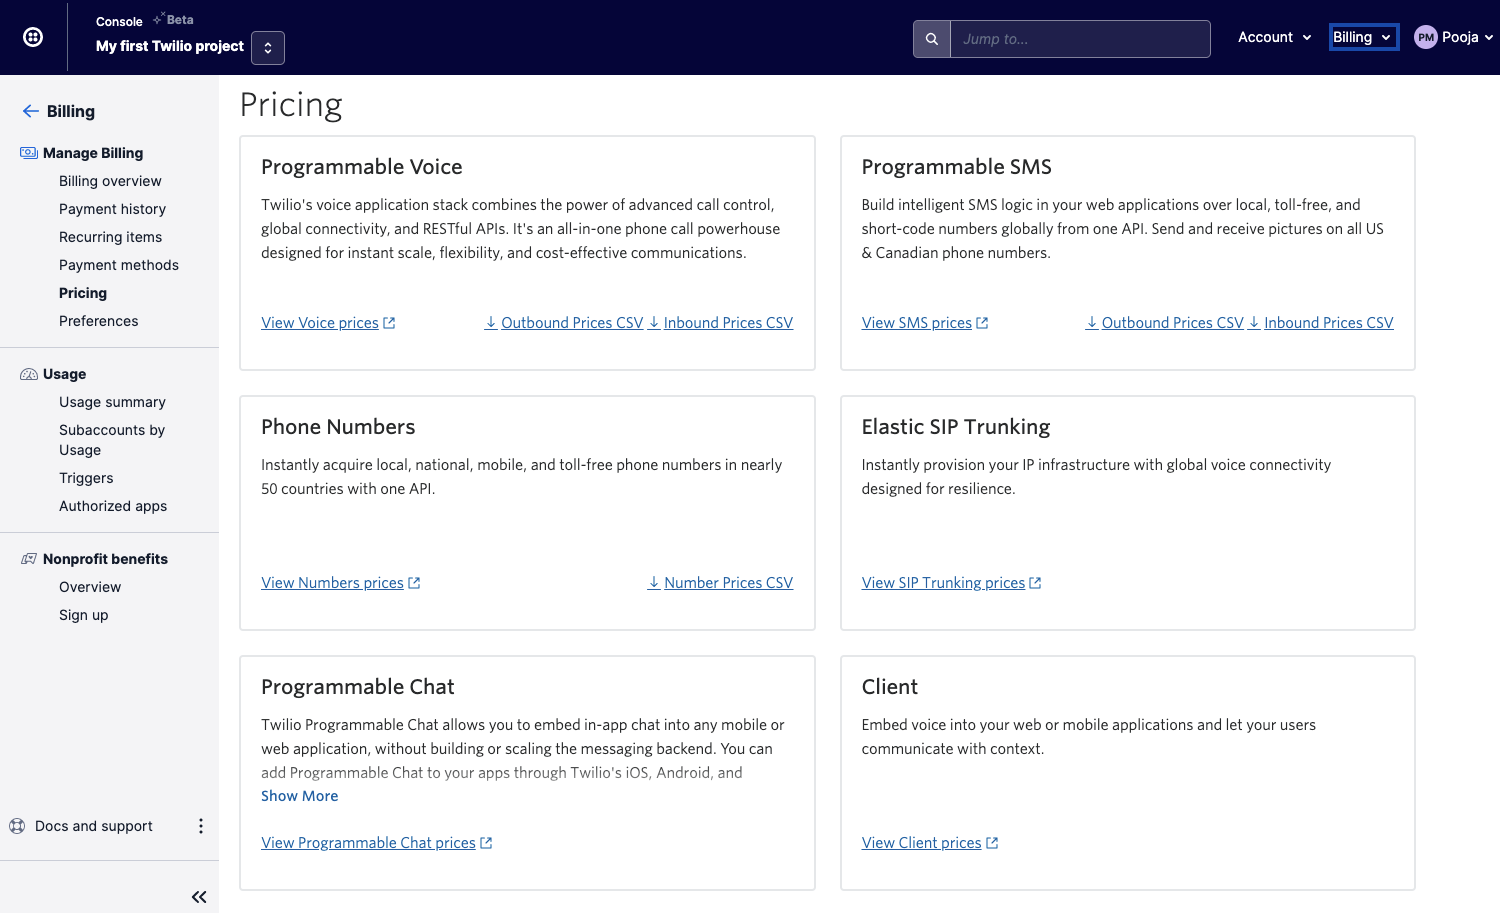The image size is (1500, 913).
Task: Click the Twilio logo home icon
Action: 33,37
